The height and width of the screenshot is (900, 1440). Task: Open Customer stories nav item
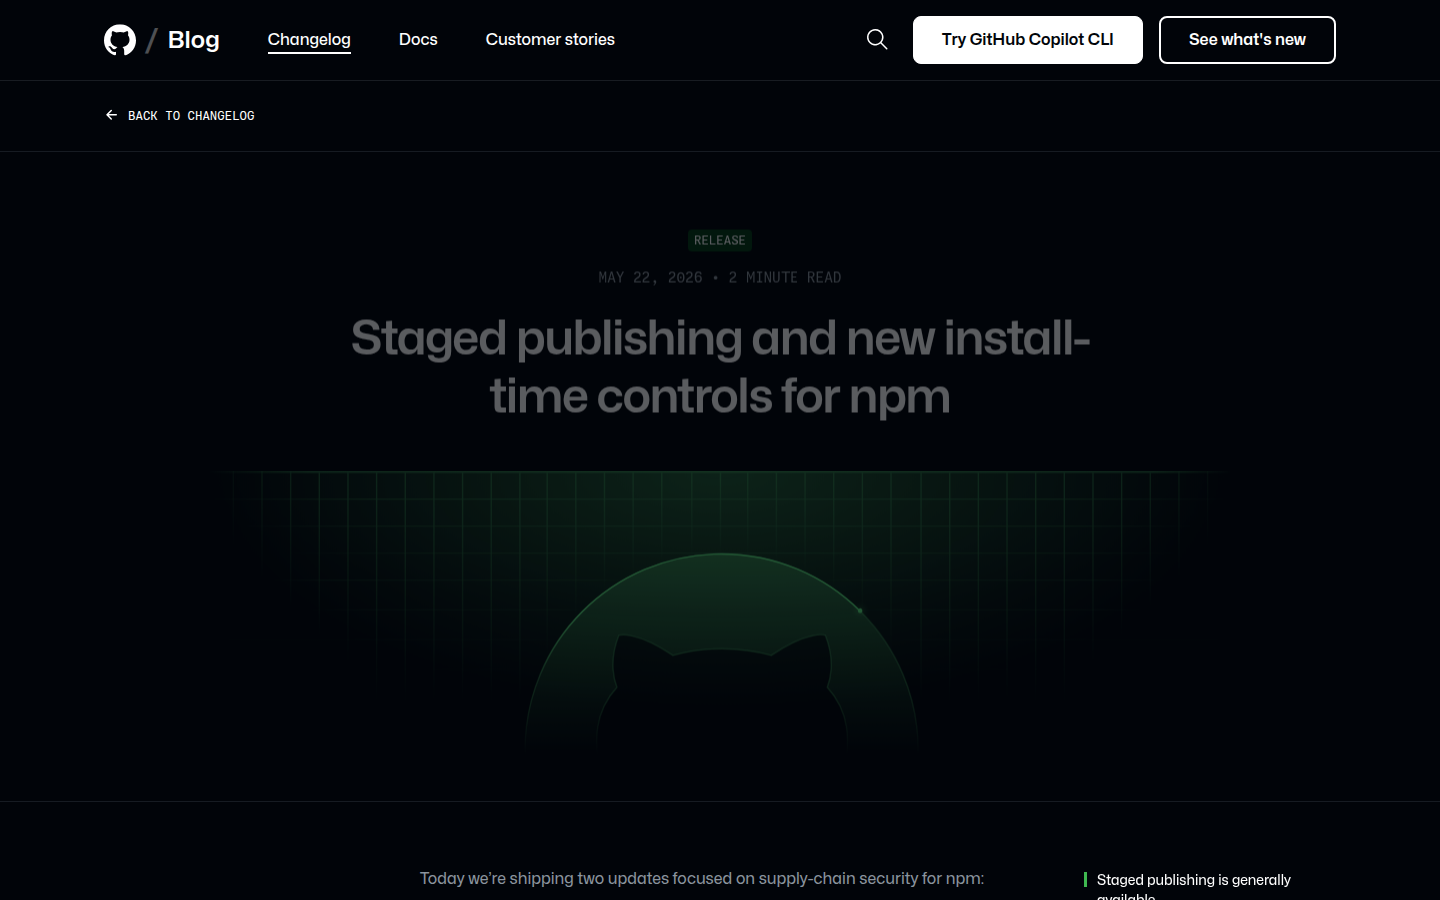tap(550, 39)
